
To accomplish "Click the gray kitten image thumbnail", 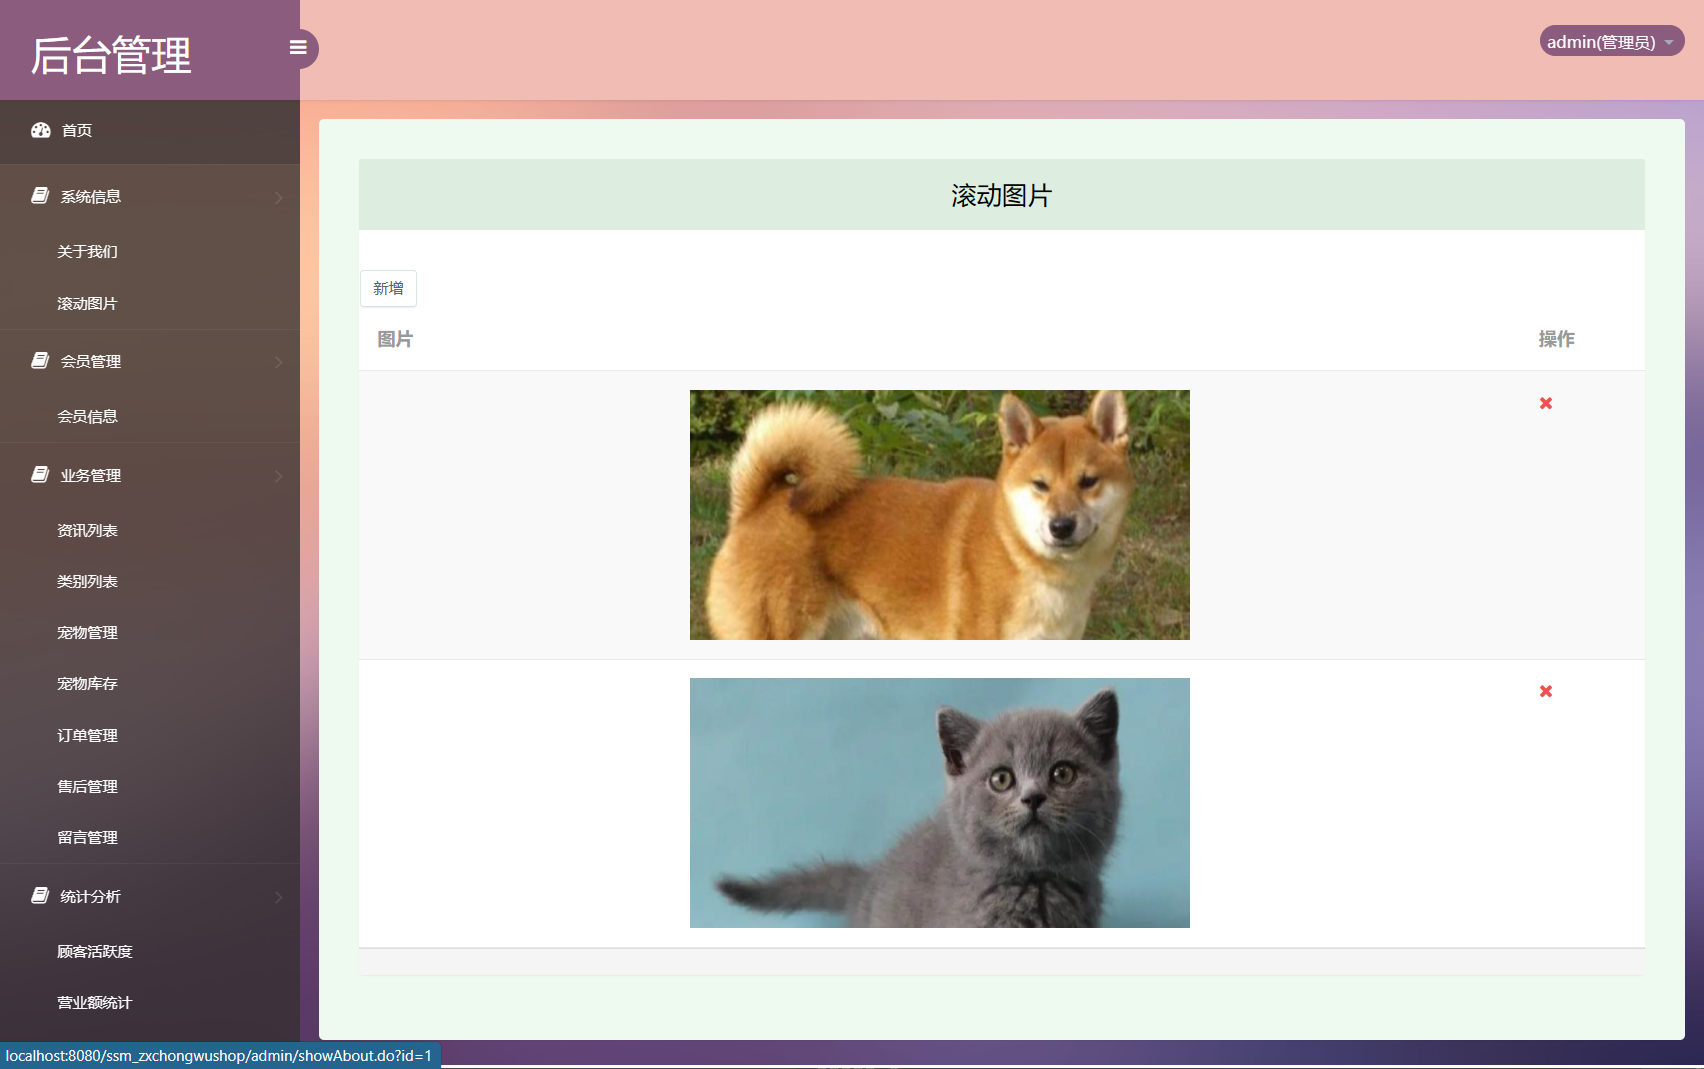I will click(x=939, y=802).
